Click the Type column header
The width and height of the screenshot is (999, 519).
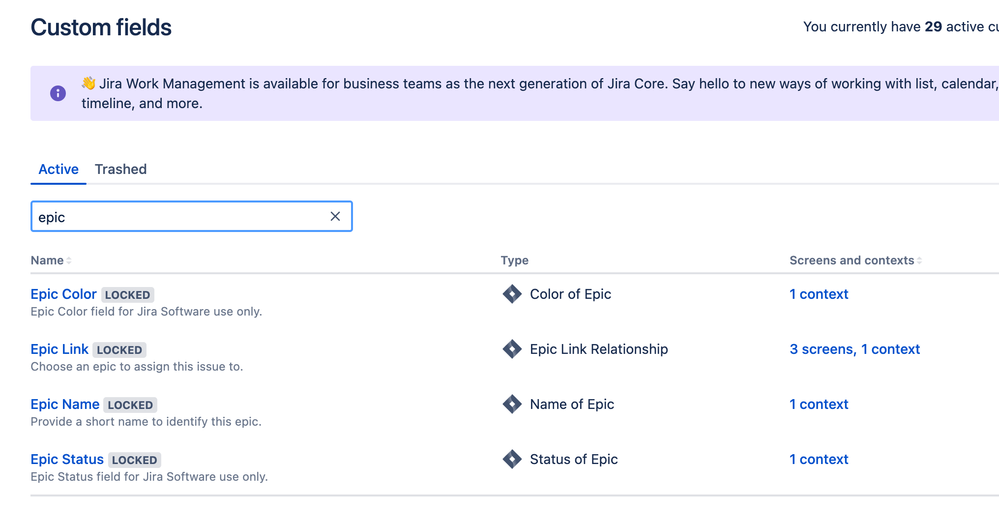[515, 260]
